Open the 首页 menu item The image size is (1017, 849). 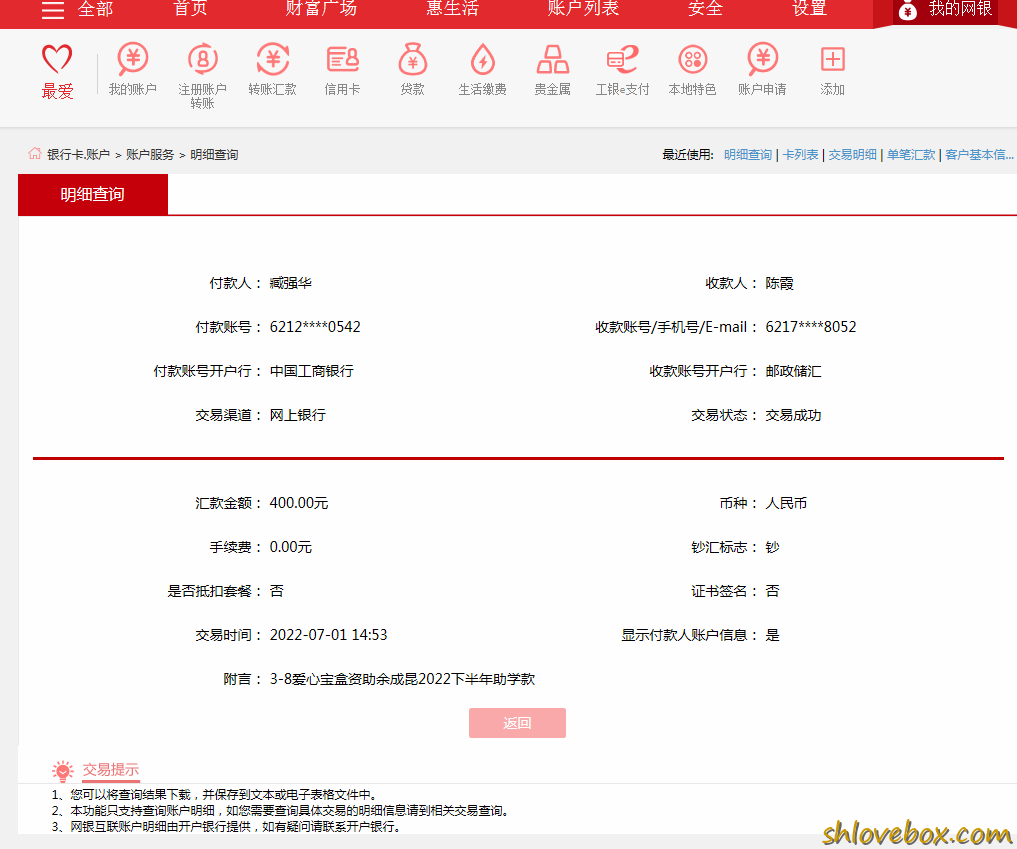[190, 8]
